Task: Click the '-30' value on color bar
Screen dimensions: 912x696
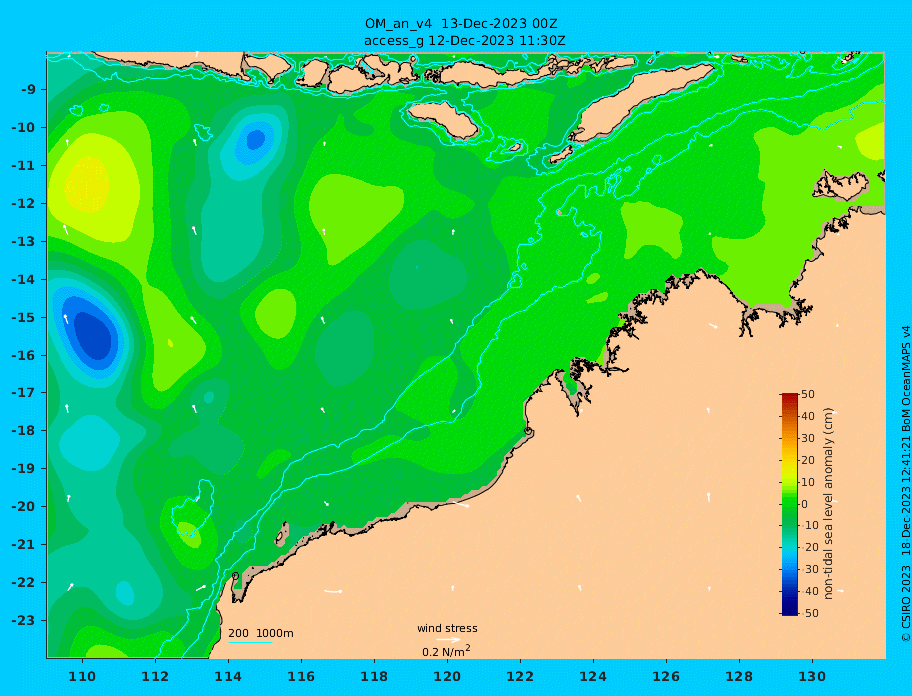Action: [808, 570]
